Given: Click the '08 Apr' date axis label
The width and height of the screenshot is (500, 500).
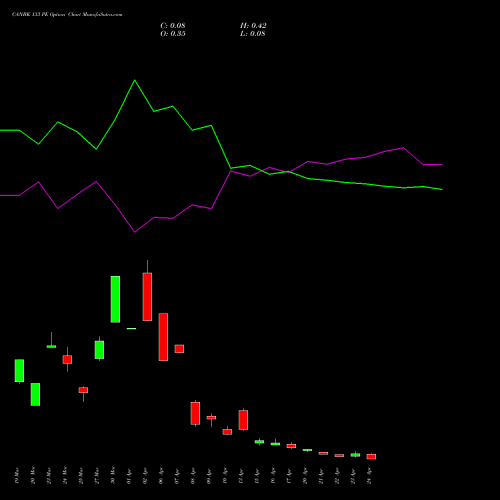Looking at the screenshot, I should coord(193,476).
